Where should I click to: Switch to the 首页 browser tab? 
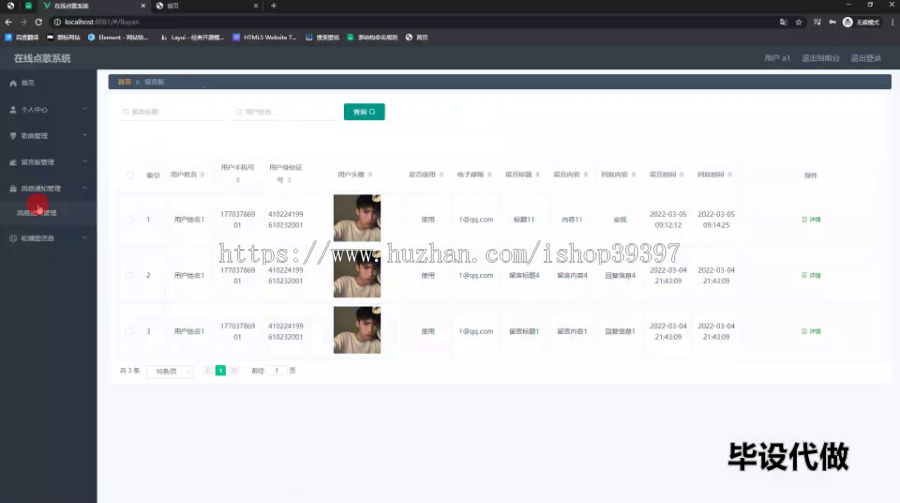pos(207,6)
